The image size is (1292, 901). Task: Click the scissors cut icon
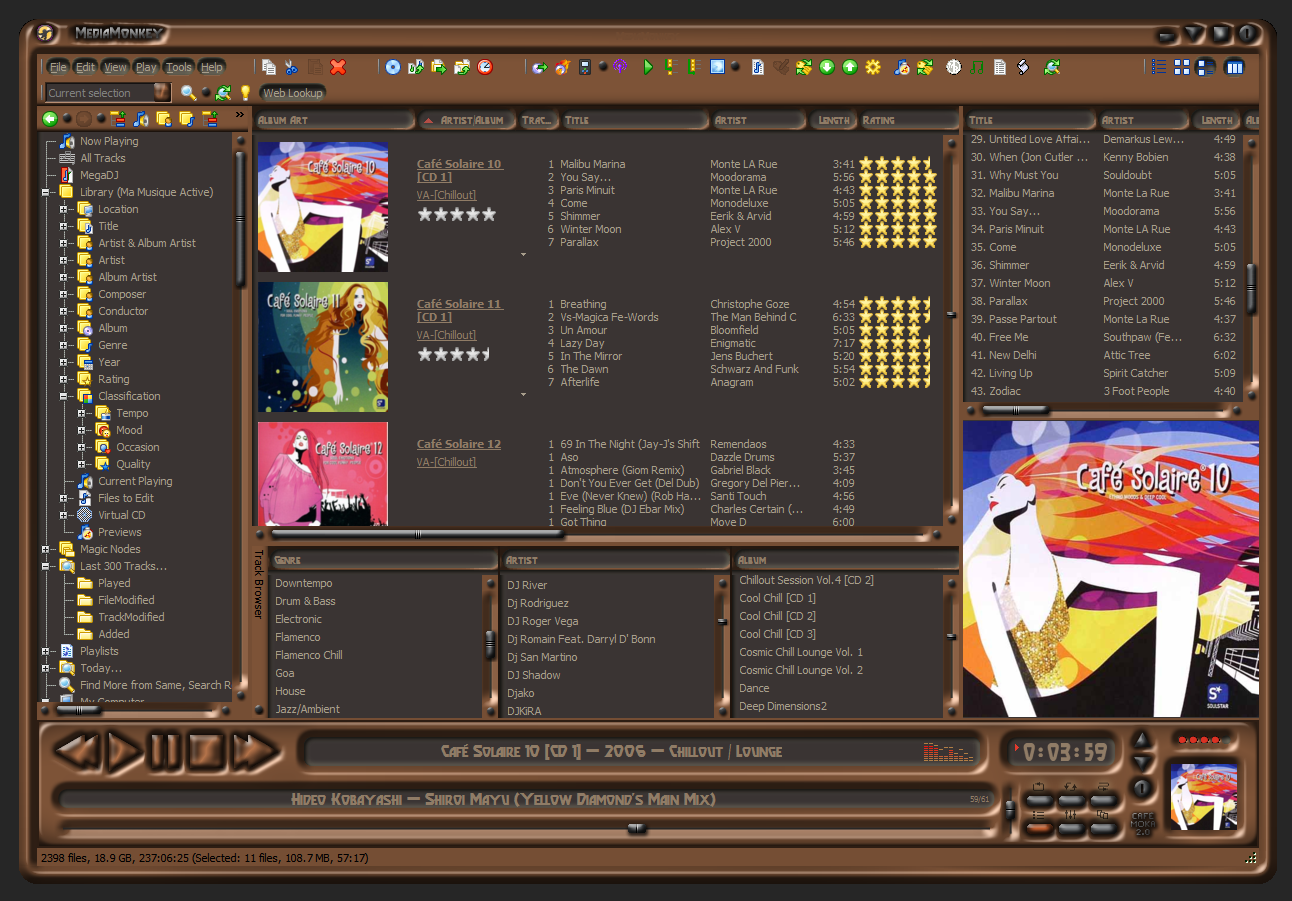click(291, 67)
